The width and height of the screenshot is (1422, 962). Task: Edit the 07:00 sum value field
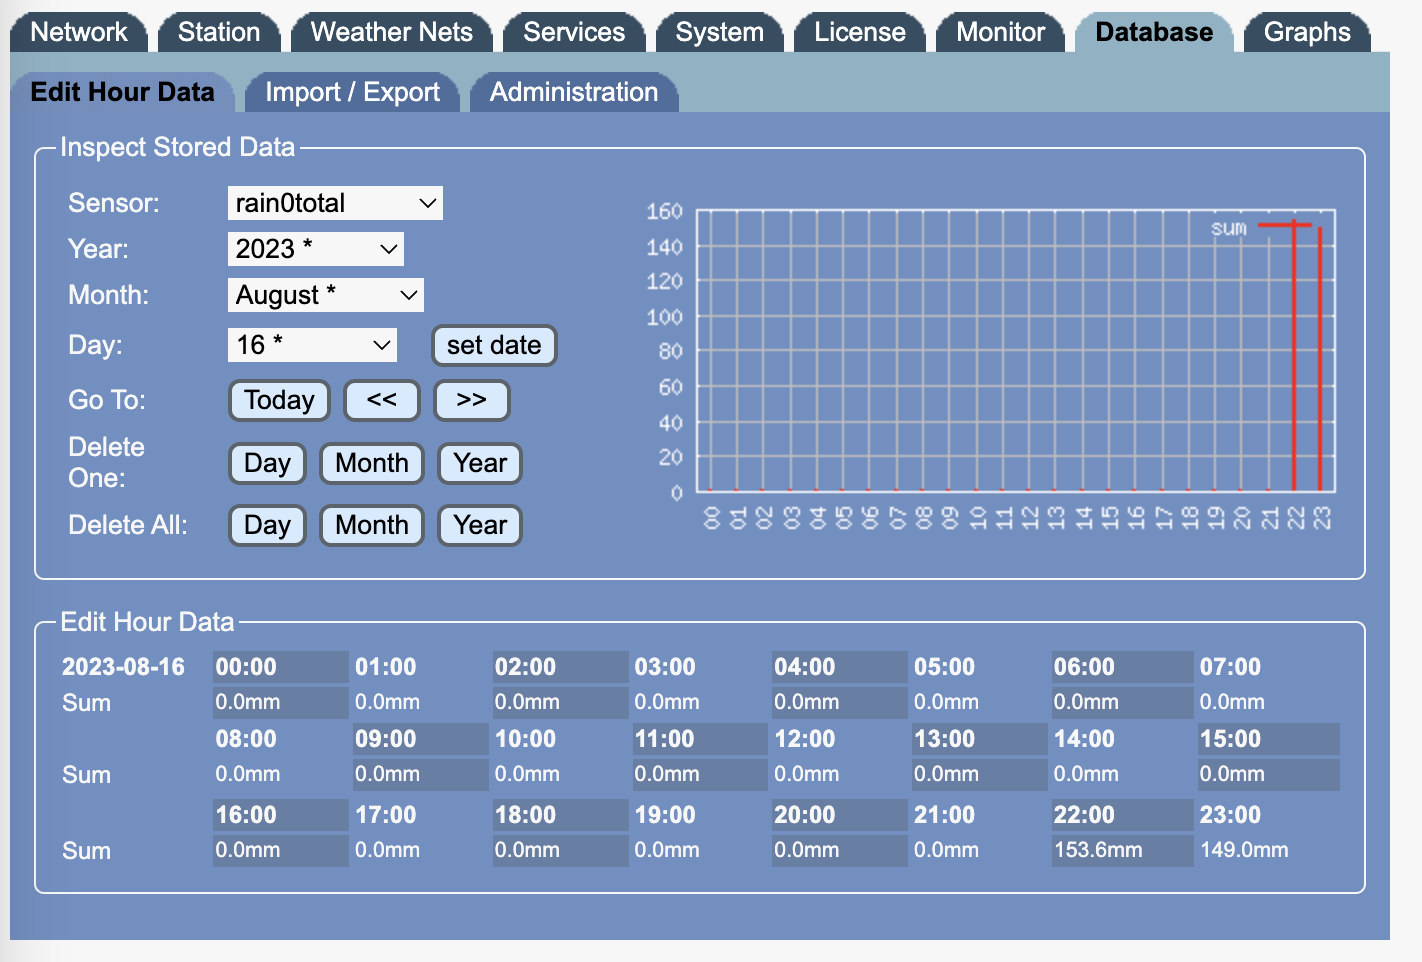[1268, 702]
